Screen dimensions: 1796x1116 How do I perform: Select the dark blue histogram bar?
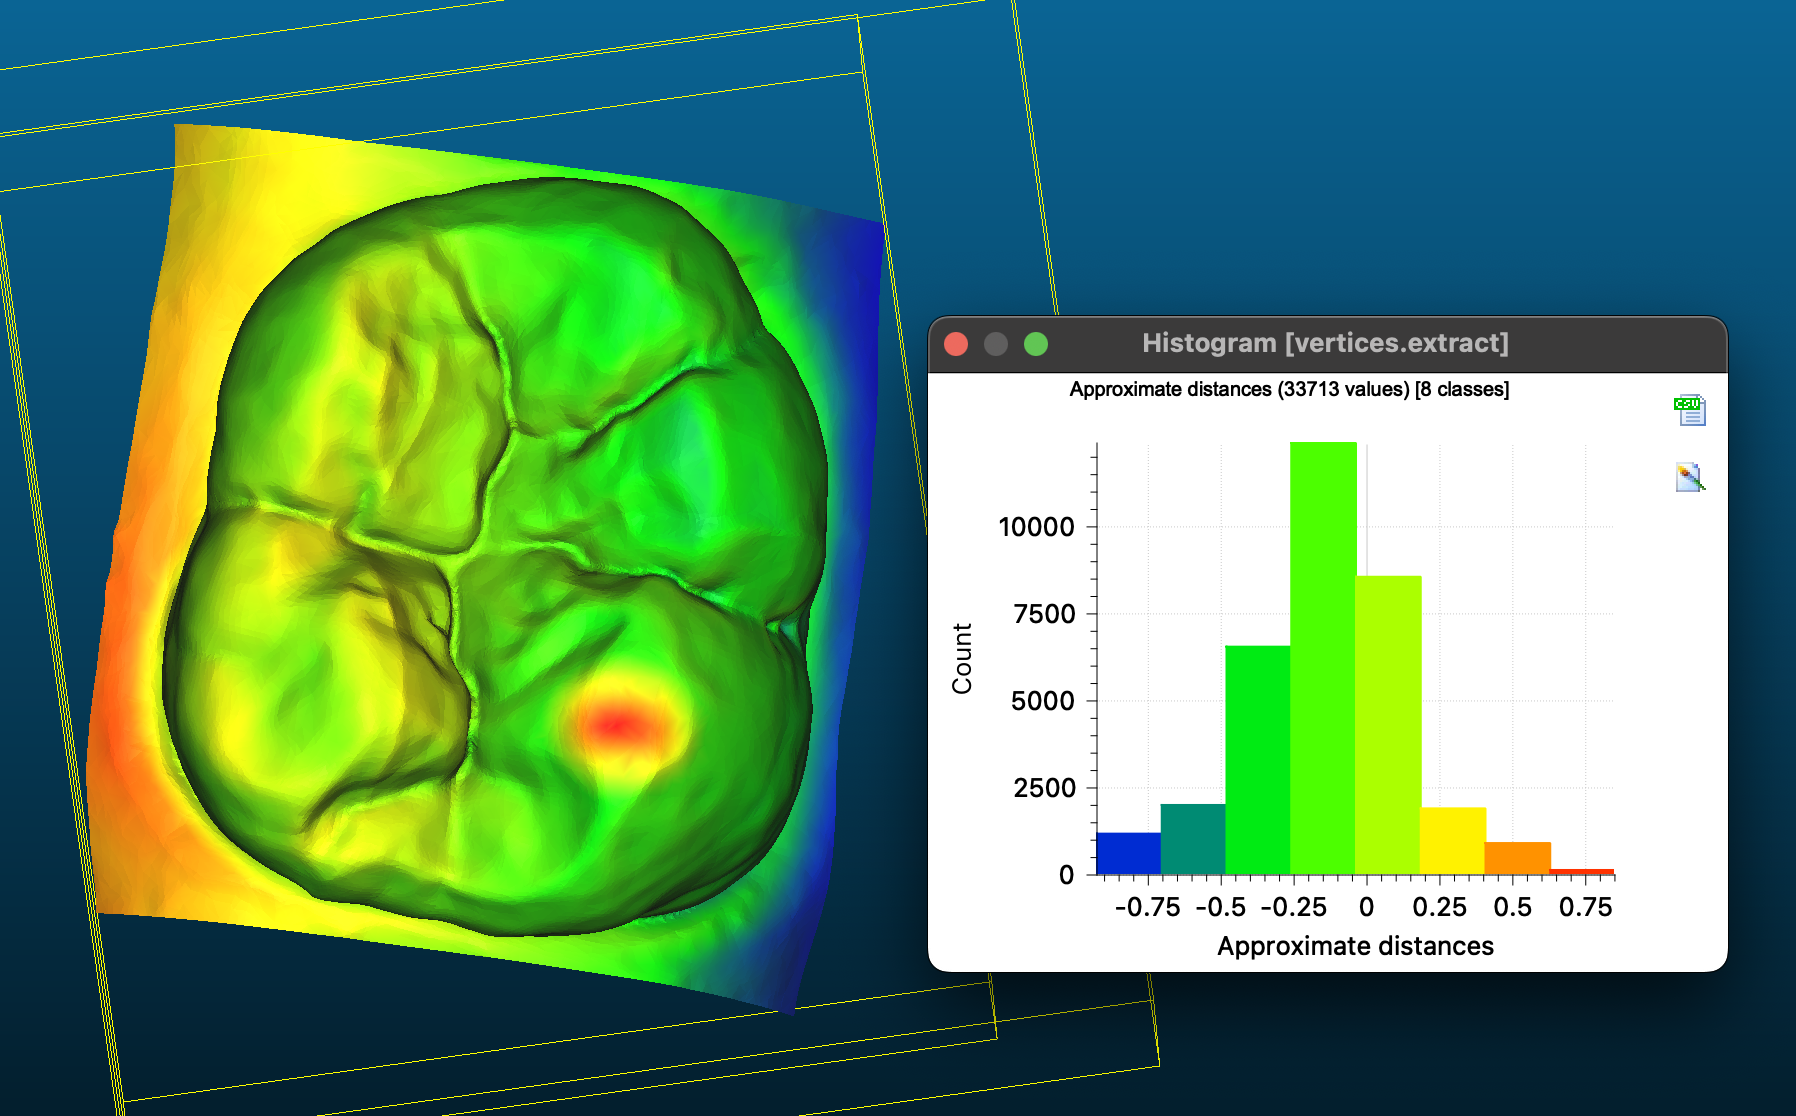point(1128,853)
